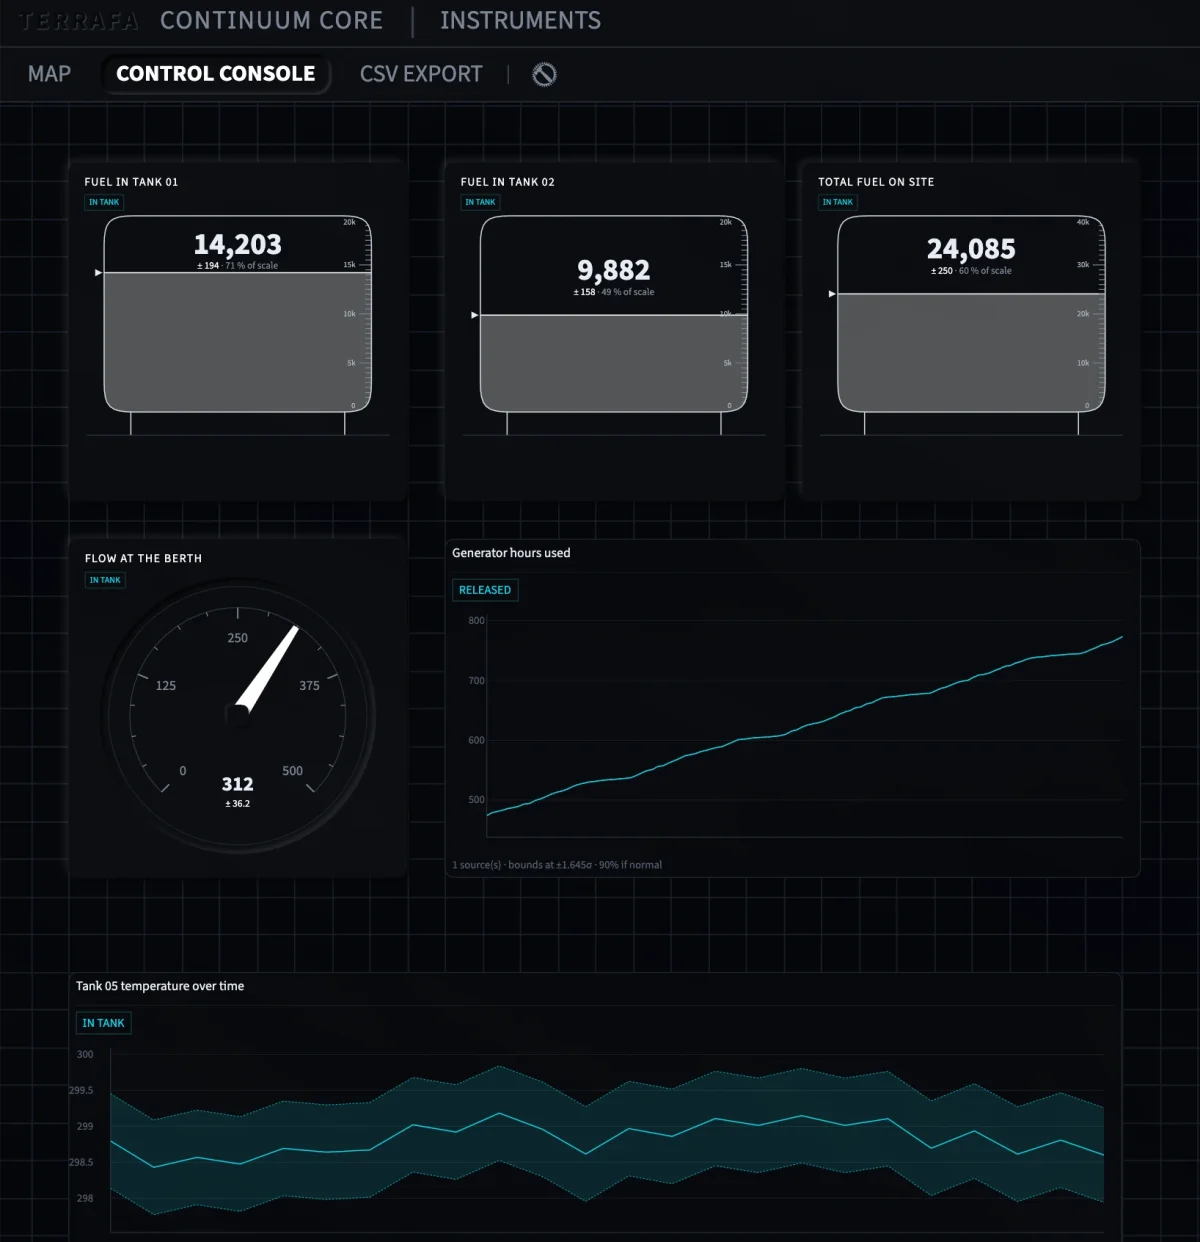Click the 9,882 tank reading

[613, 271]
